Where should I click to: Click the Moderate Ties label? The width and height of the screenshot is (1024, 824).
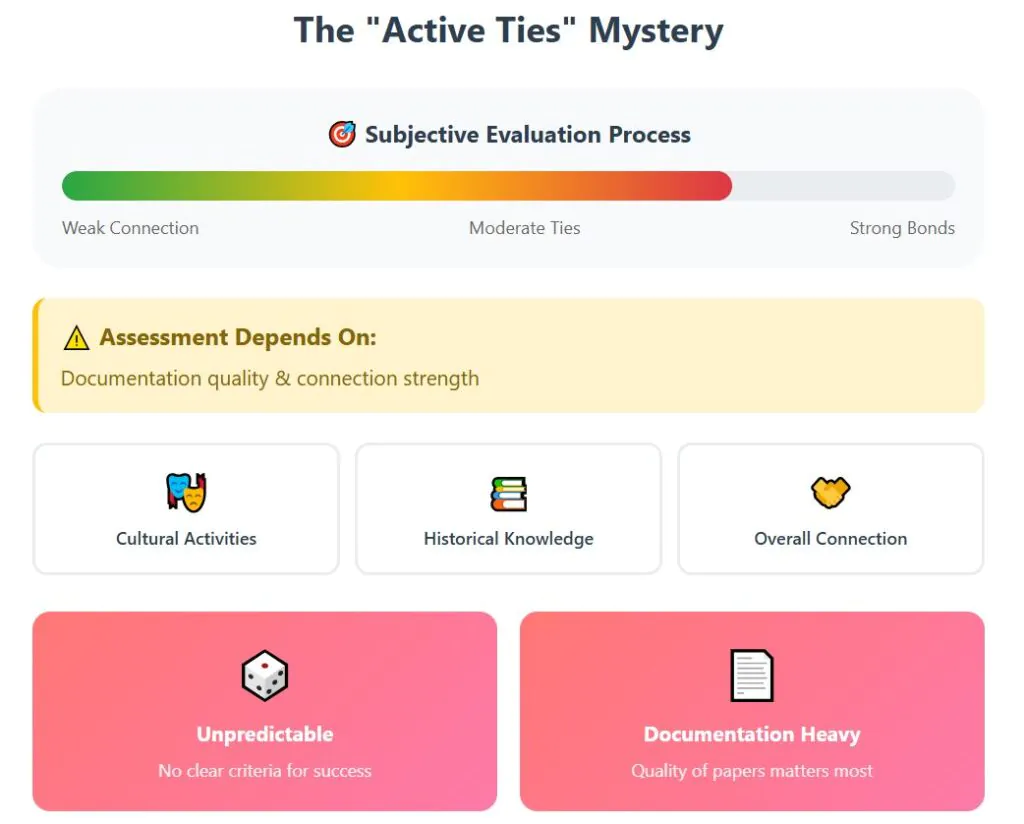pos(524,228)
